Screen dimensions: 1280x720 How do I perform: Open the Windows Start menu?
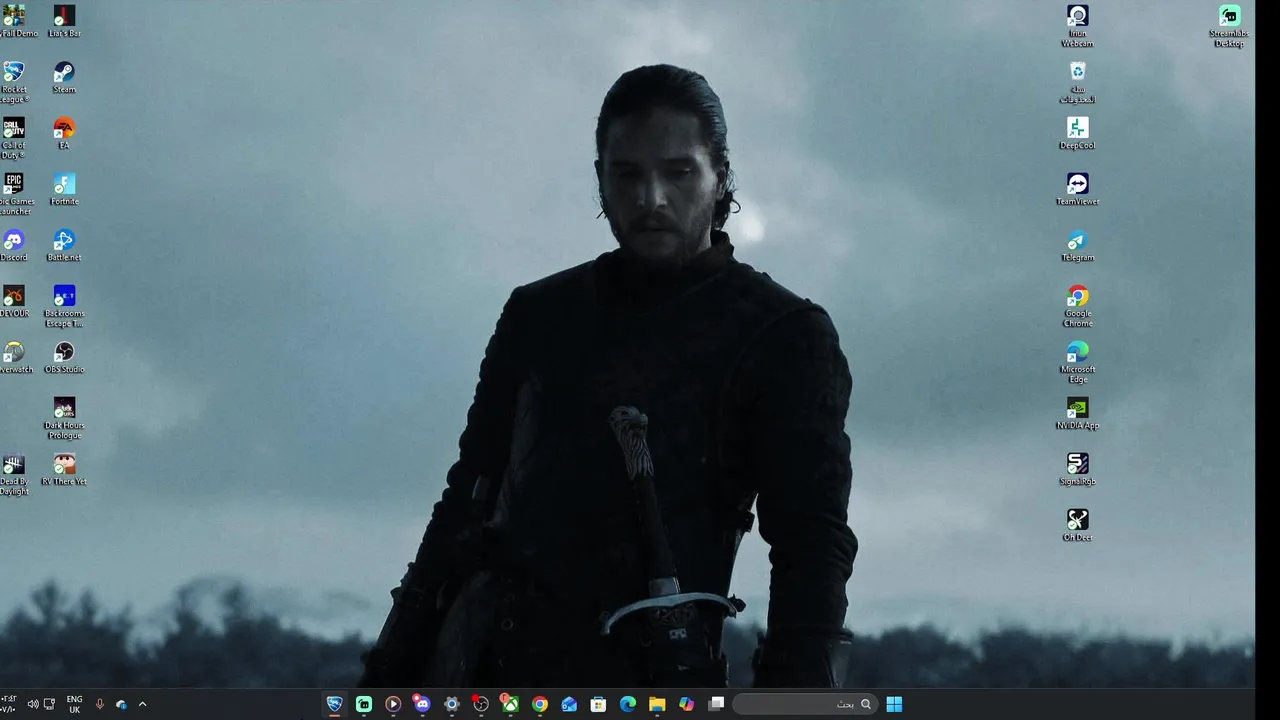pyautogui.click(x=894, y=704)
